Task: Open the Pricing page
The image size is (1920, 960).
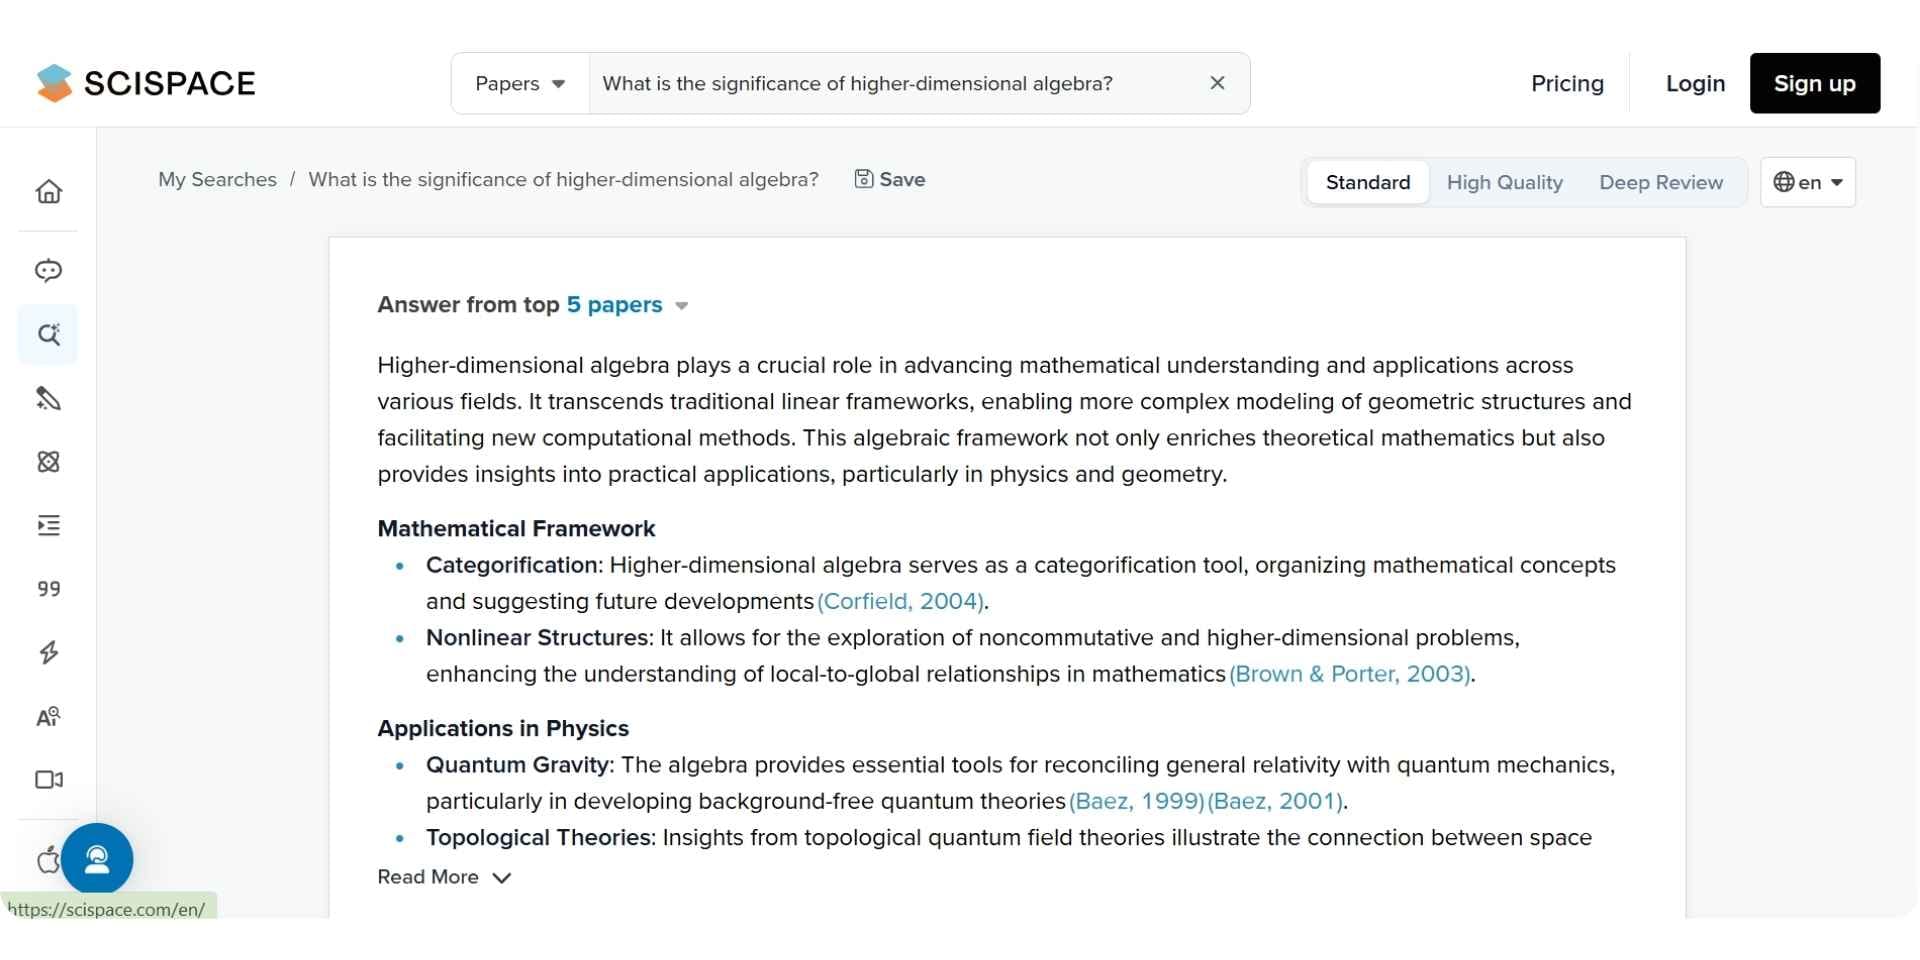Action: (x=1567, y=83)
